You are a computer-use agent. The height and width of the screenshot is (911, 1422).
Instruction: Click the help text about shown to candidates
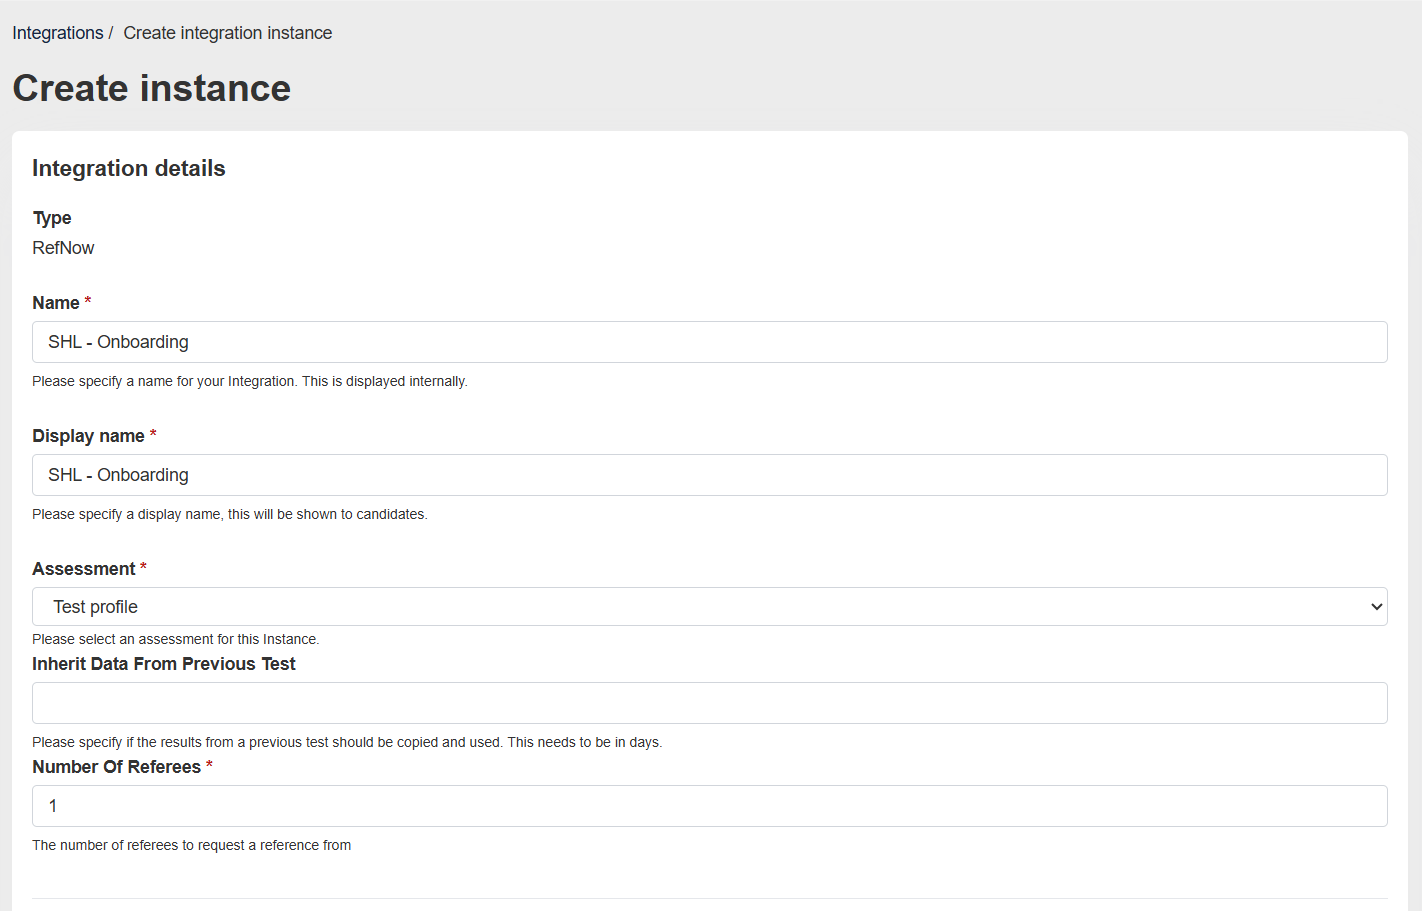230,514
